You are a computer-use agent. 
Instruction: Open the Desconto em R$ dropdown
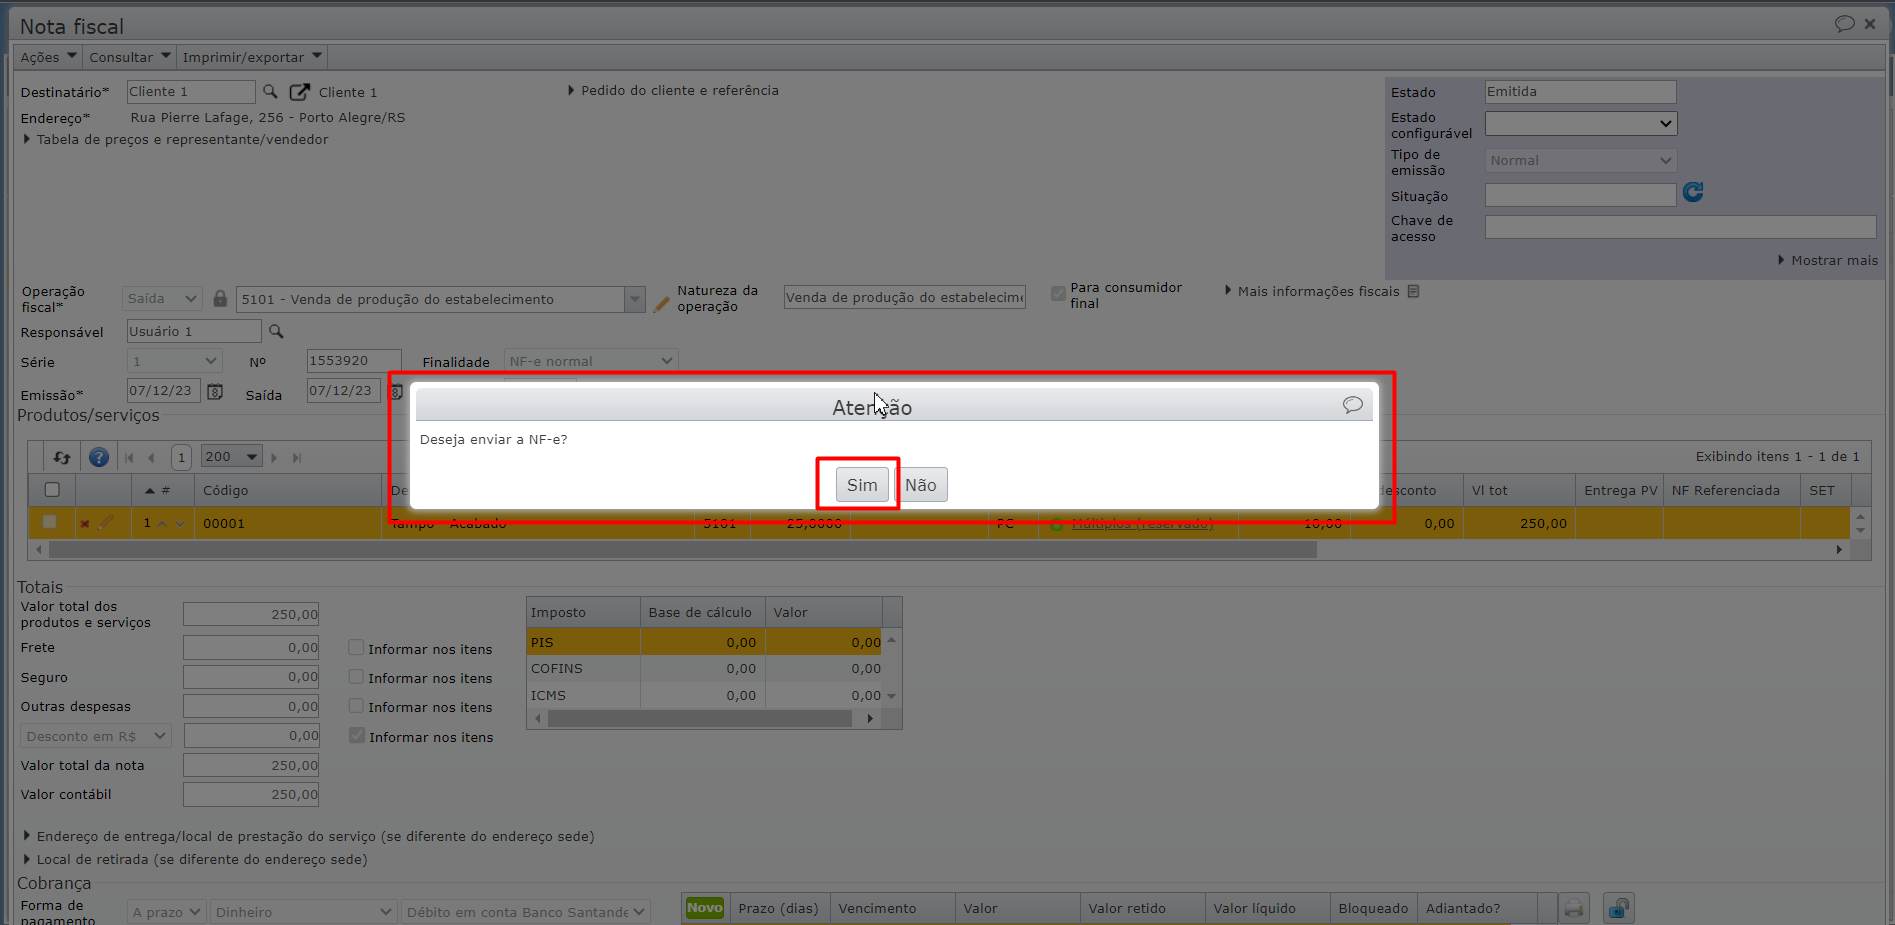(x=96, y=736)
